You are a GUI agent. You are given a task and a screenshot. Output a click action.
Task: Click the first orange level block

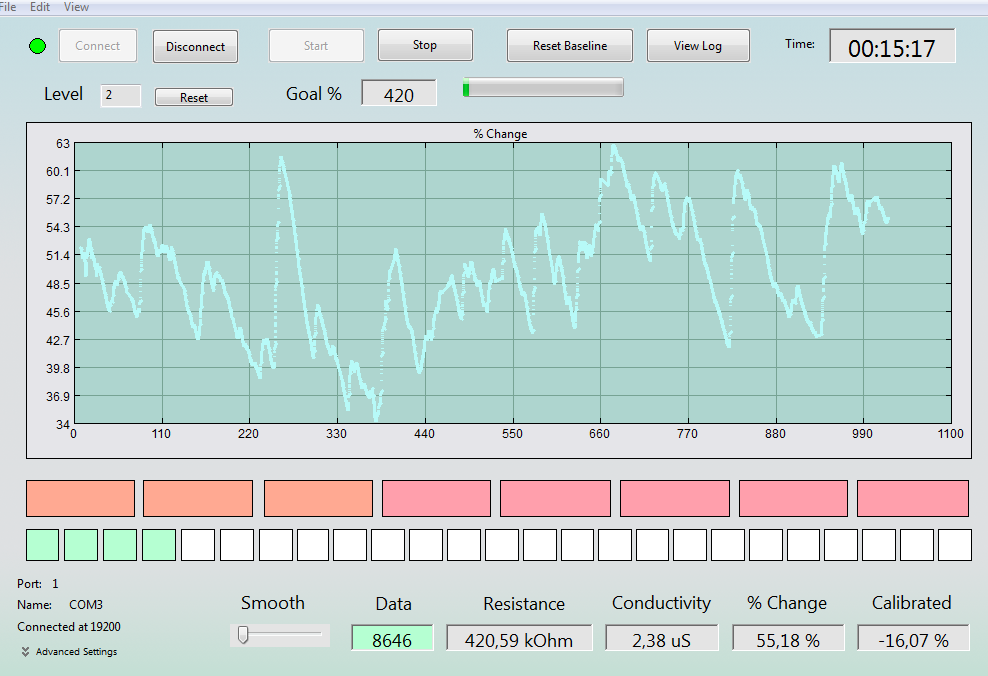click(x=81, y=498)
